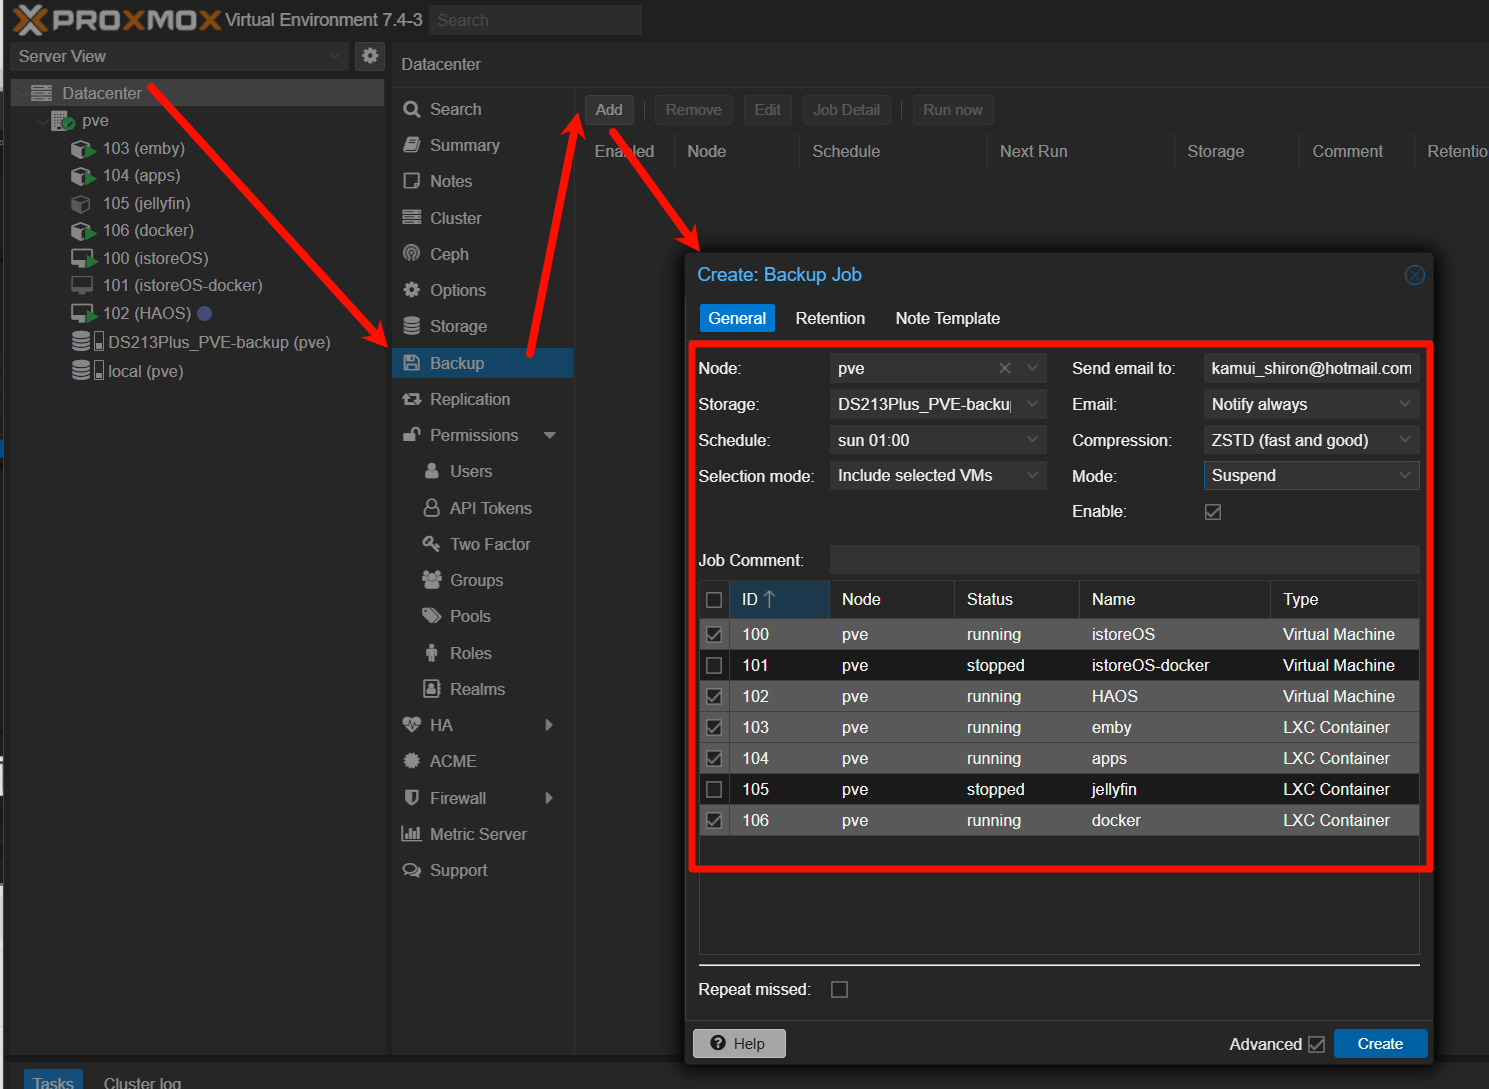Close the Create Backup Job dialog
This screenshot has width=1489, height=1089.
click(x=1414, y=275)
